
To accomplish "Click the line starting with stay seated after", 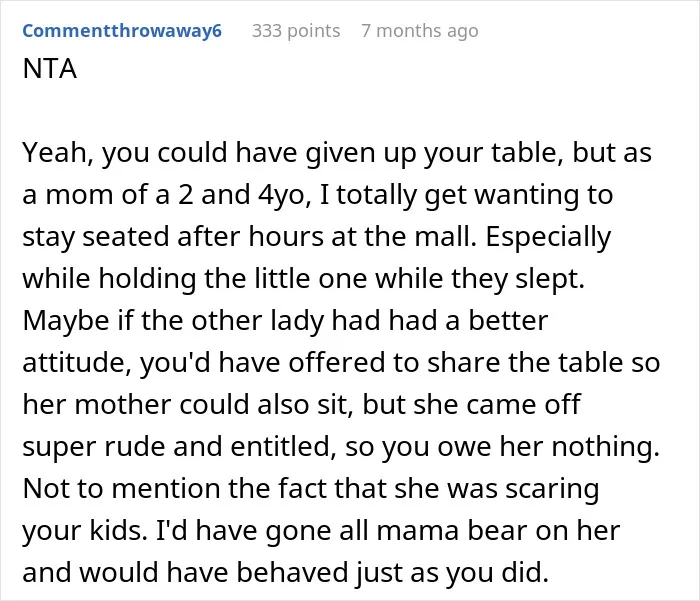I will point(317,237).
